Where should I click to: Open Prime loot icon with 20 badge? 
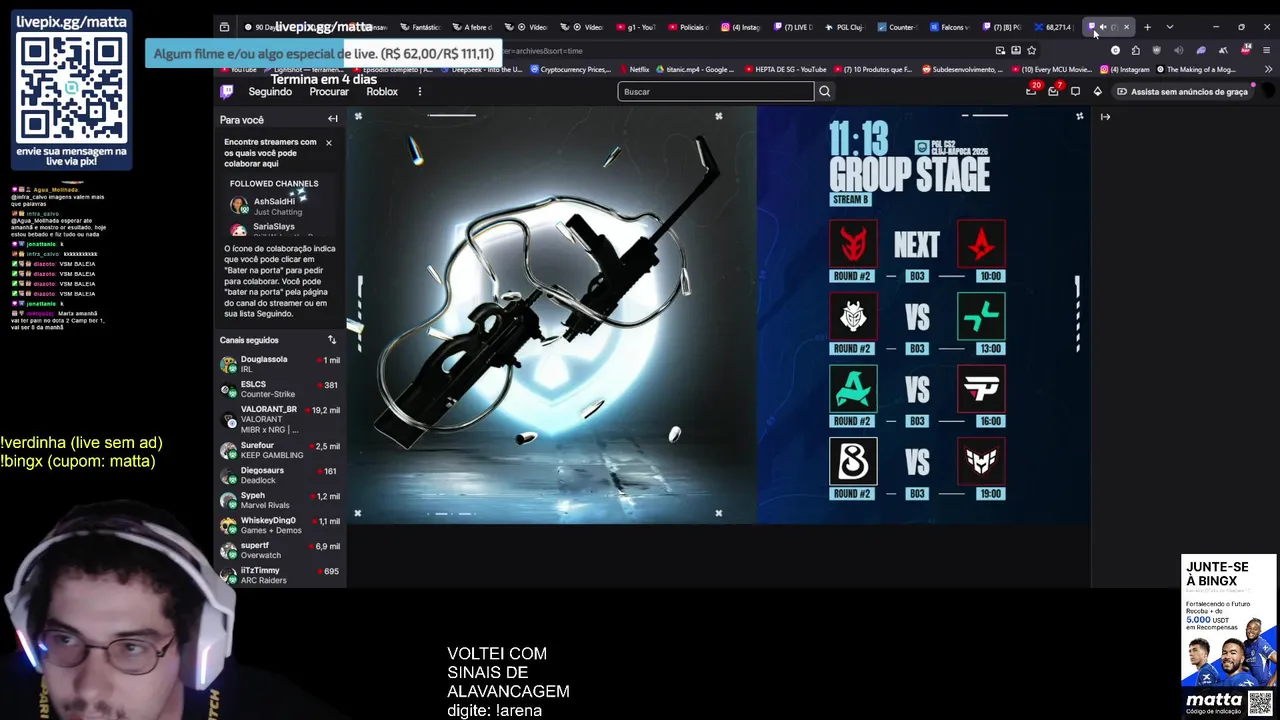click(1031, 91)
